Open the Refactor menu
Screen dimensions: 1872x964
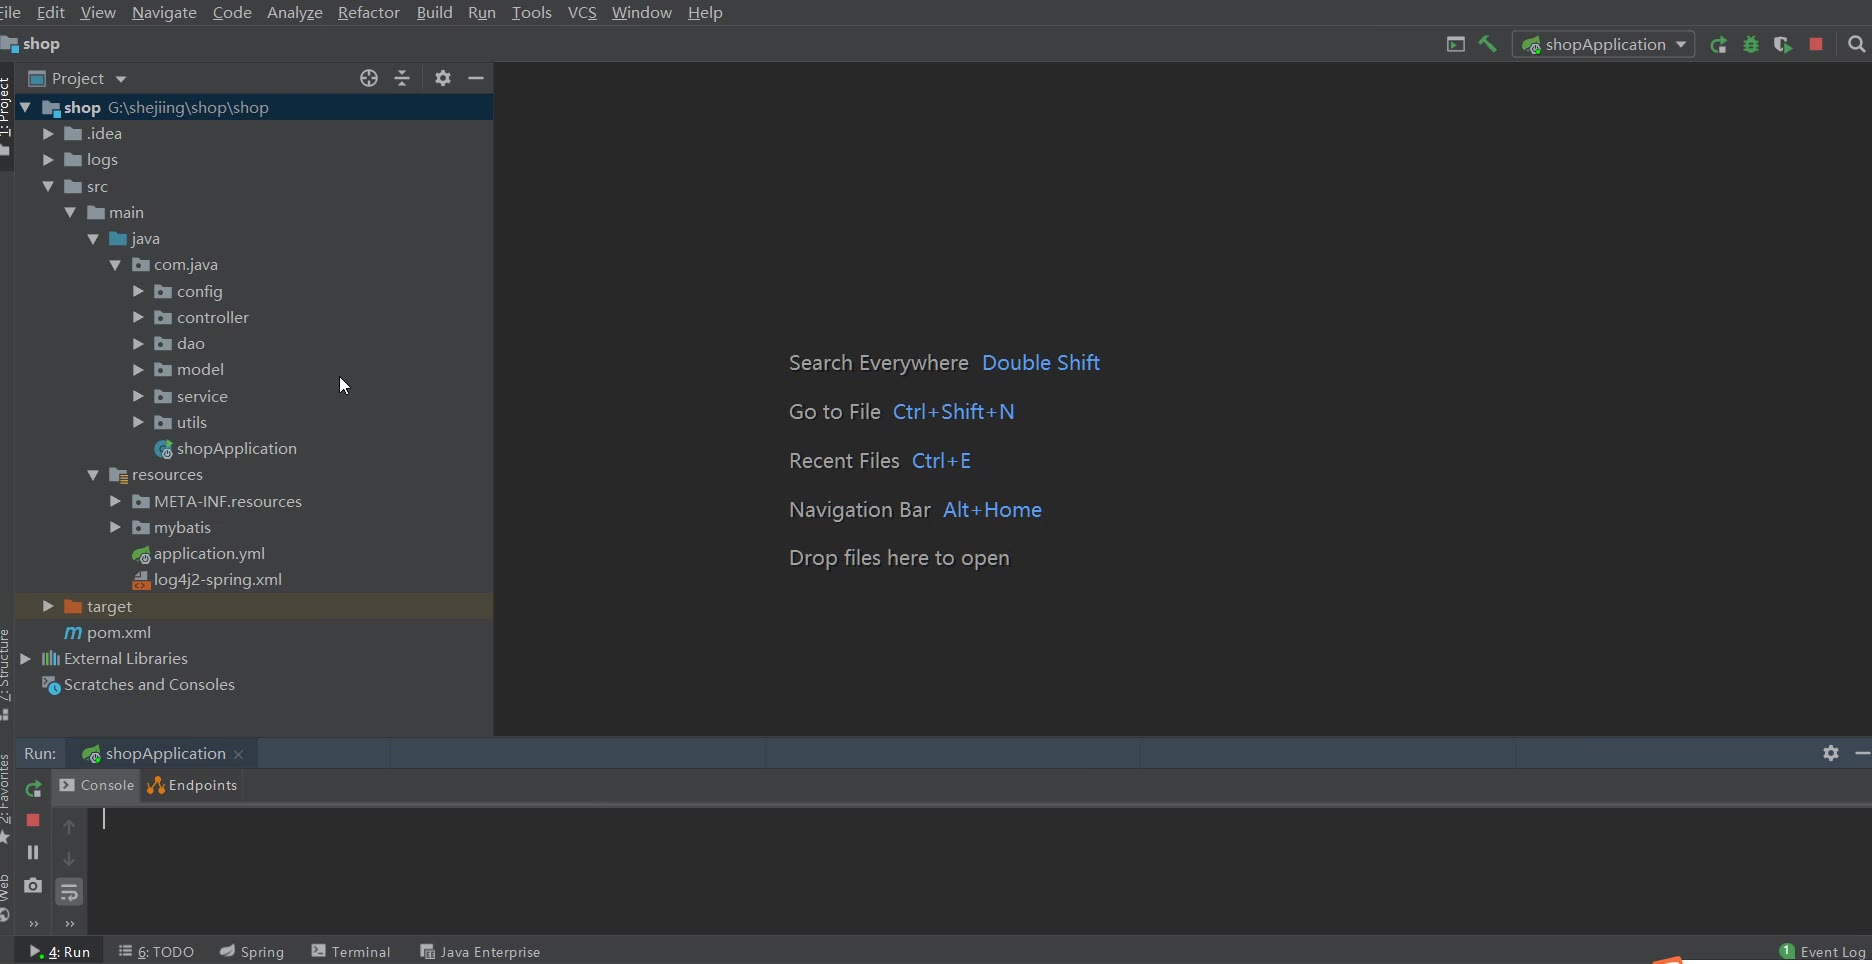point(368,12)
